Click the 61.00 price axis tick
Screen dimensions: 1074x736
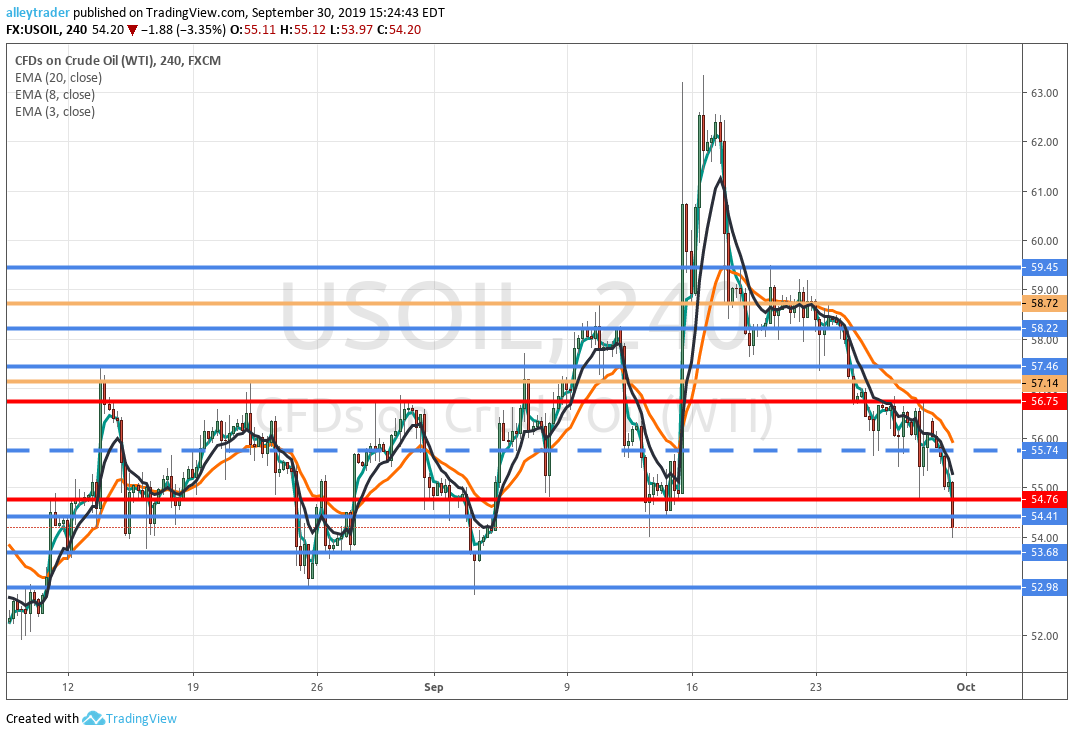(1045, 192)
